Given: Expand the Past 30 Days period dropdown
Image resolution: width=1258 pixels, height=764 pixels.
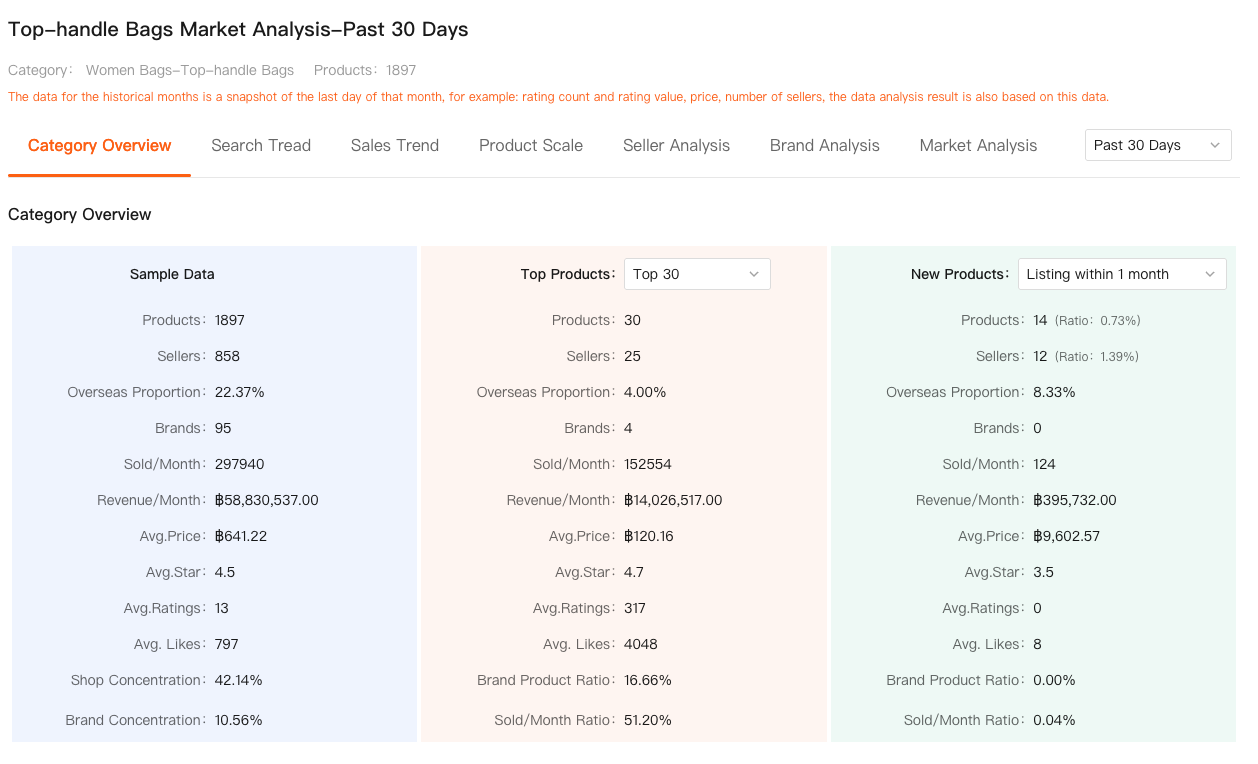Looking at the screenshot, I should click(x=1157, y=145).
